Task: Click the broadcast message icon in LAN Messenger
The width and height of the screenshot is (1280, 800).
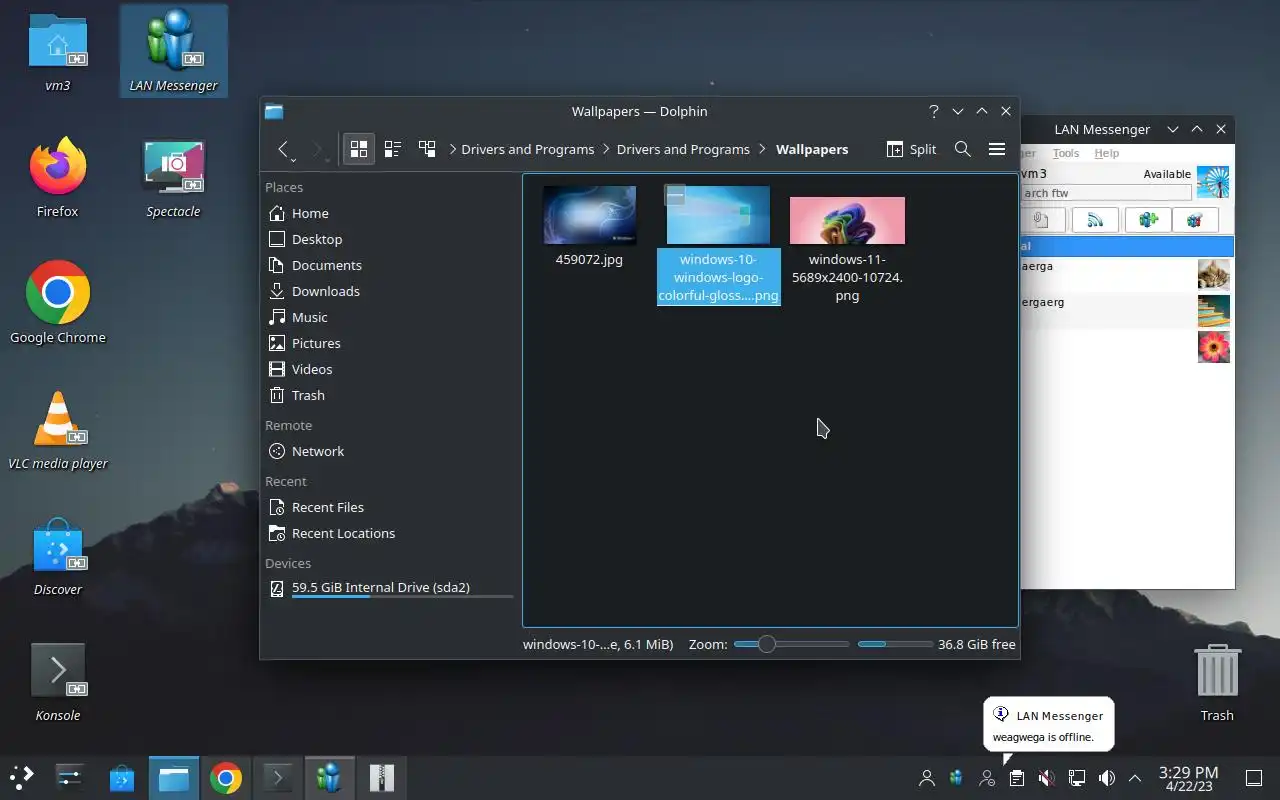Action: point(1095,220)
